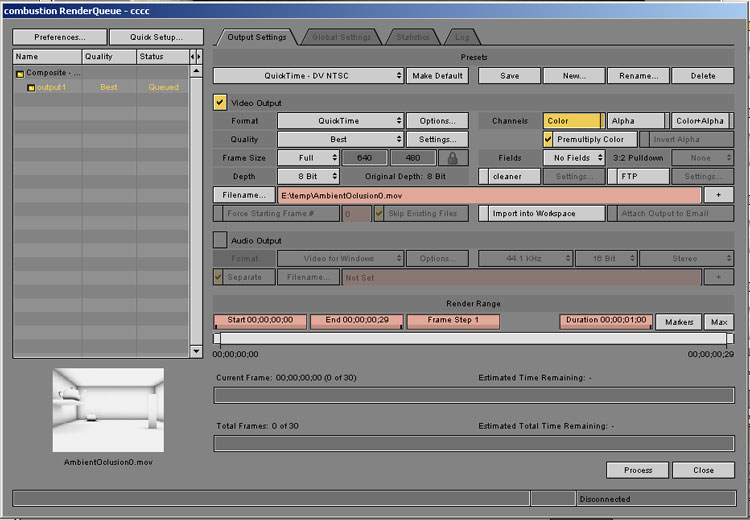
Task: Click the Frame Step 1 field
Action: point(453,321)
